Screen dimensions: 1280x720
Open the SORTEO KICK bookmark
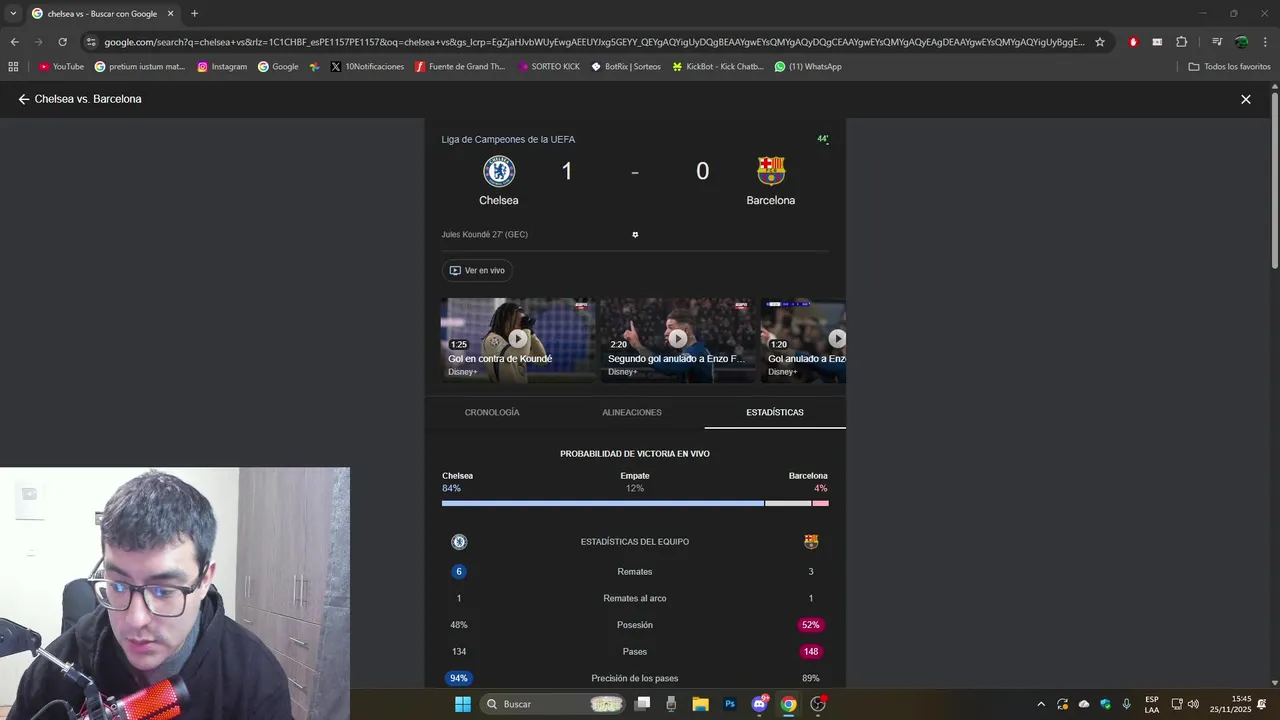(x=548, y=67)
